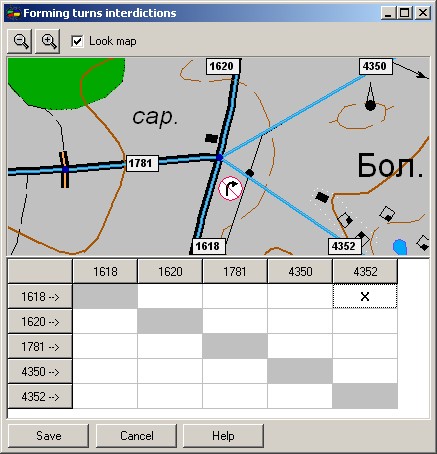Image resolution: width=437 pixels, height=454 pixels.
Task: Toggle the X cell for 1618 to 4352
Action: [365, 296]
